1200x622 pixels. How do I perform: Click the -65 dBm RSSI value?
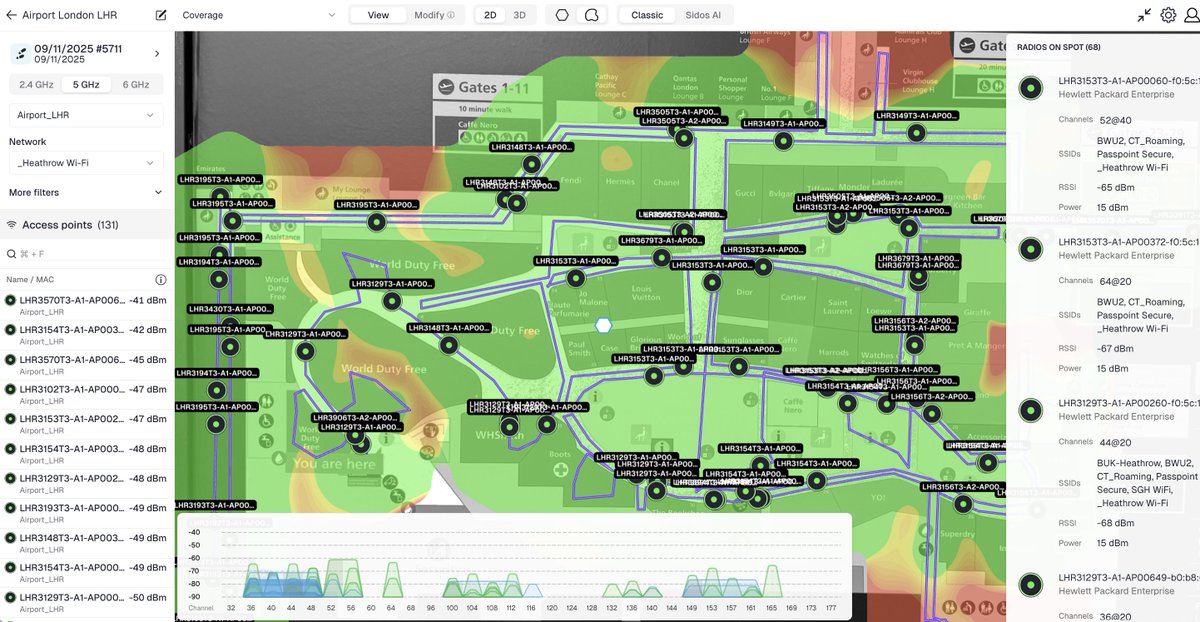(1116, 187)
